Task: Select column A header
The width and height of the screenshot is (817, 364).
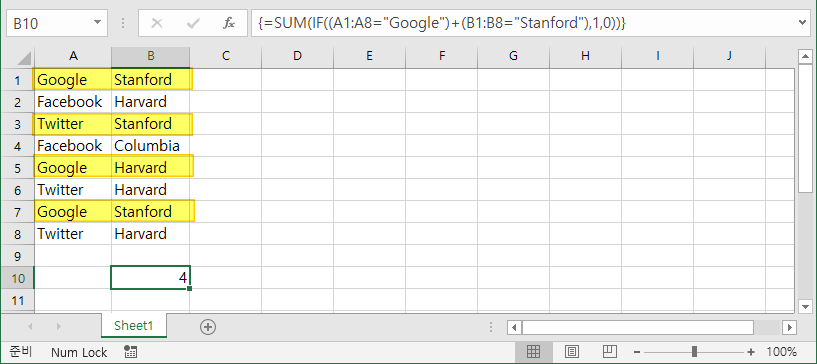Action: [73, 56]
